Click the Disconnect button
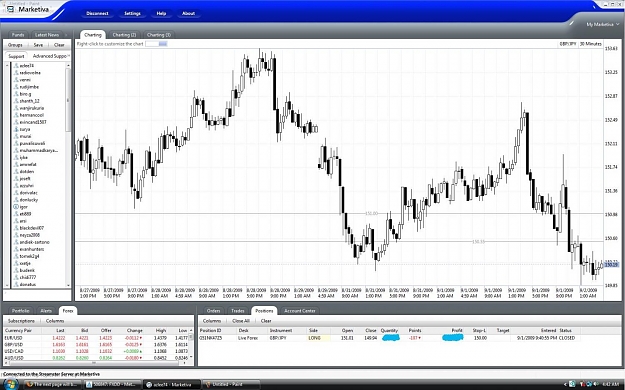 pos(97,14)
